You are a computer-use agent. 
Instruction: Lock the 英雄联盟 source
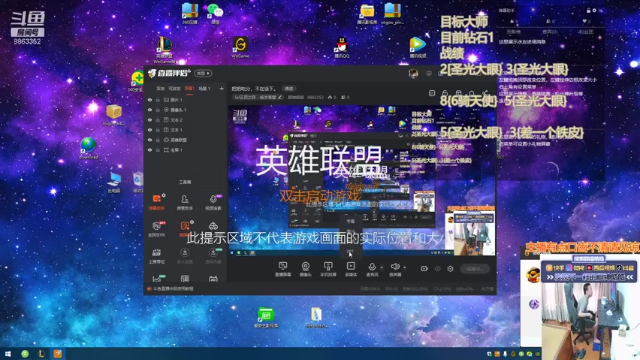tap(158, 140)
